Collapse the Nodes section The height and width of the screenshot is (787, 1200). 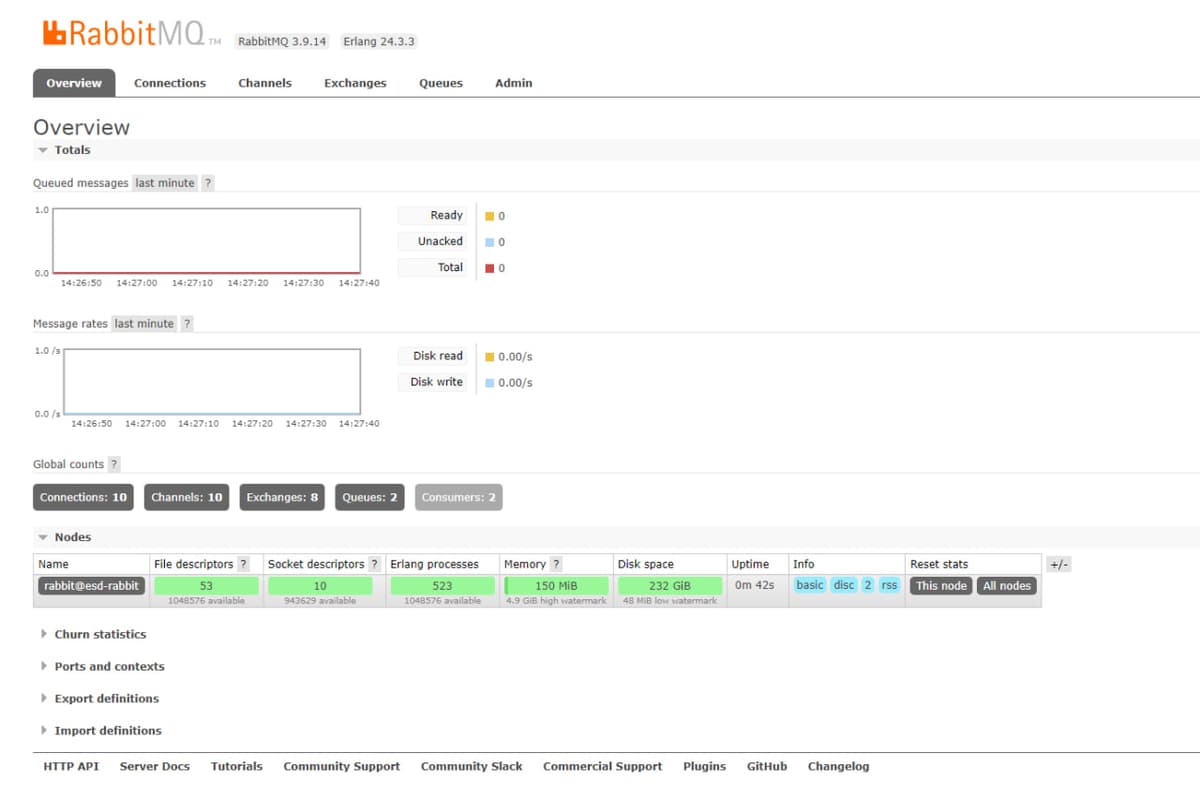coord(64,537)
